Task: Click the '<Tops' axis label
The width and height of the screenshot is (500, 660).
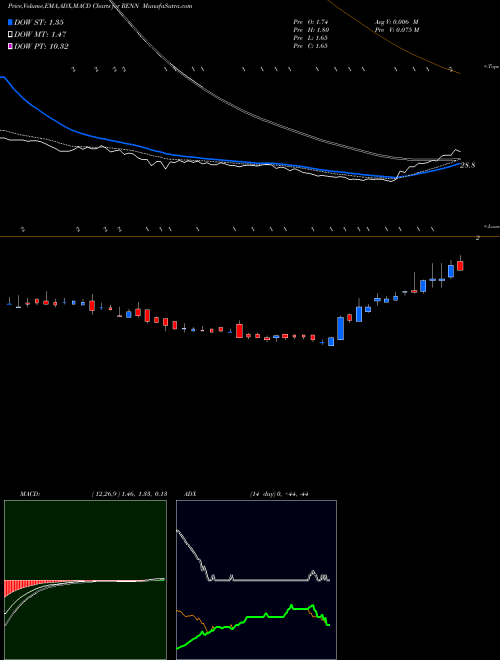Action: [491, 67]
